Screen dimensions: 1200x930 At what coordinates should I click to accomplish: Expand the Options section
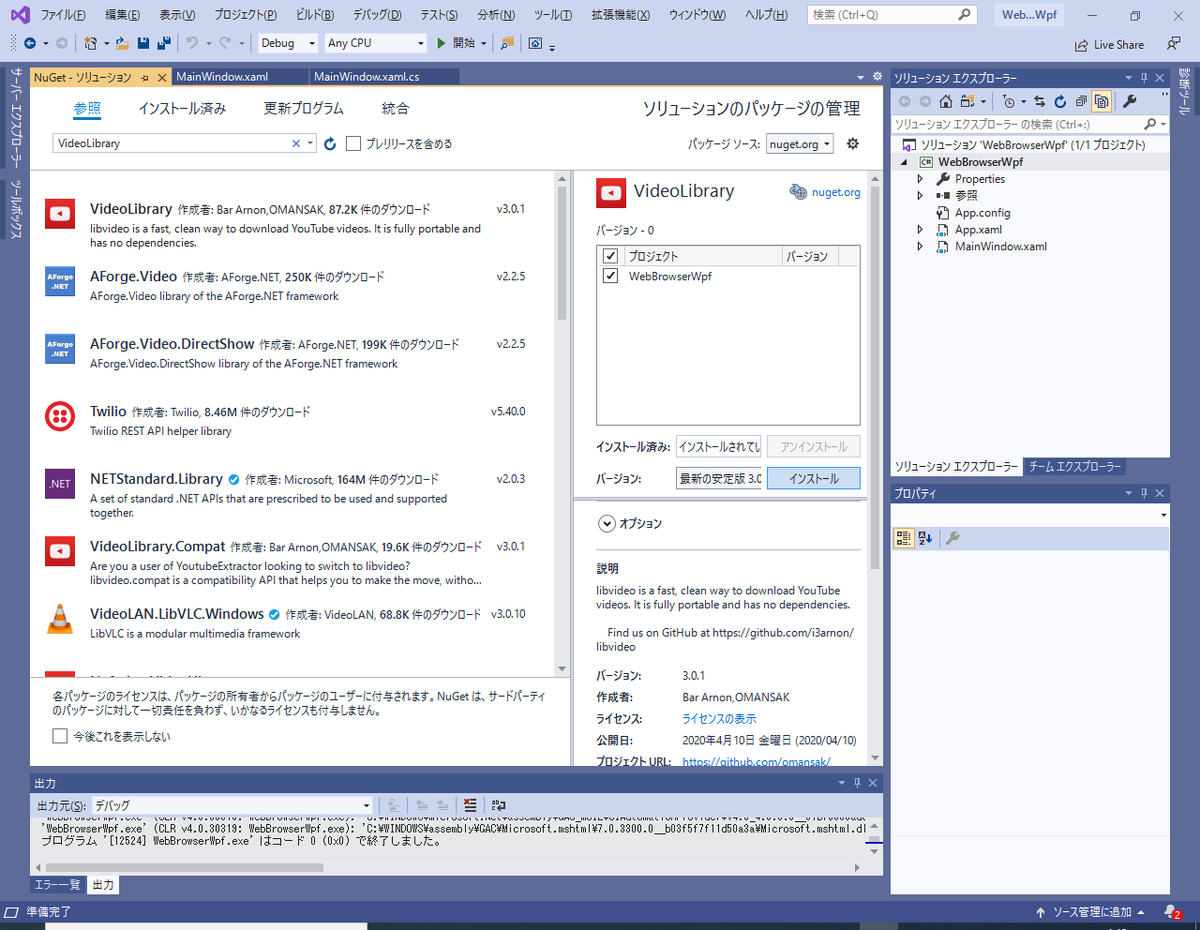(x=607, y=523)
